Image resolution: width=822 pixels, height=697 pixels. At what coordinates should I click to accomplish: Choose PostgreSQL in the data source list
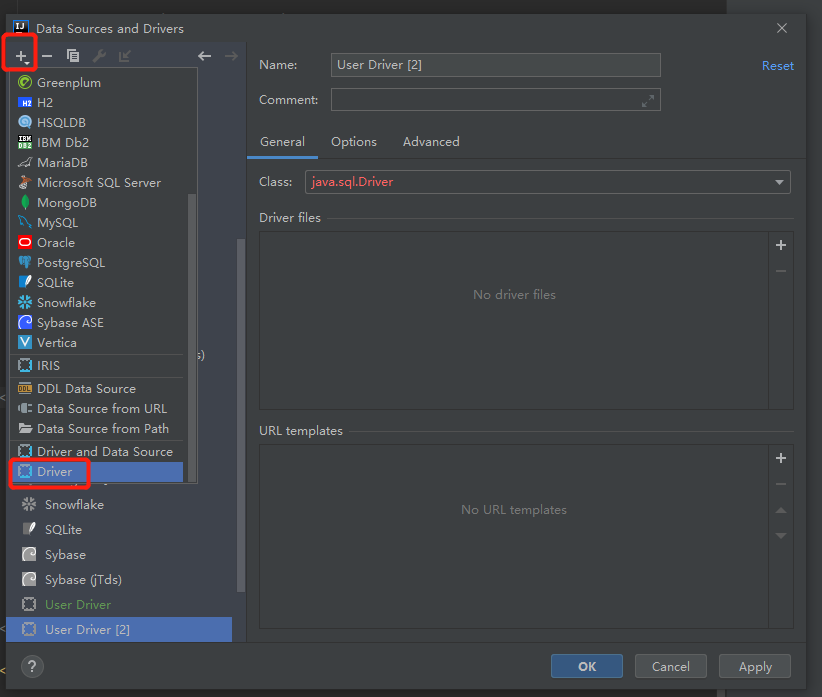(70, 263)
